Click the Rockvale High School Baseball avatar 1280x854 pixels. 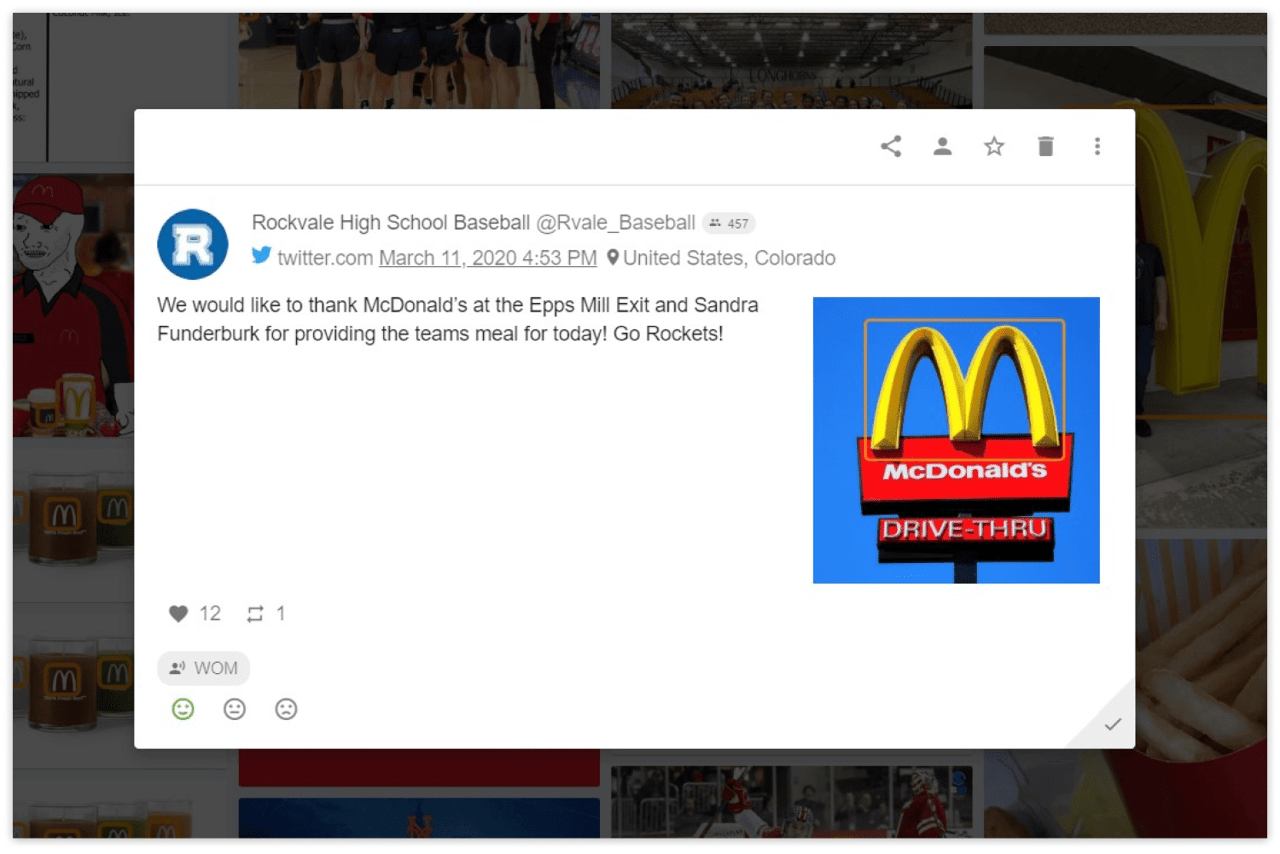point(193,244)
